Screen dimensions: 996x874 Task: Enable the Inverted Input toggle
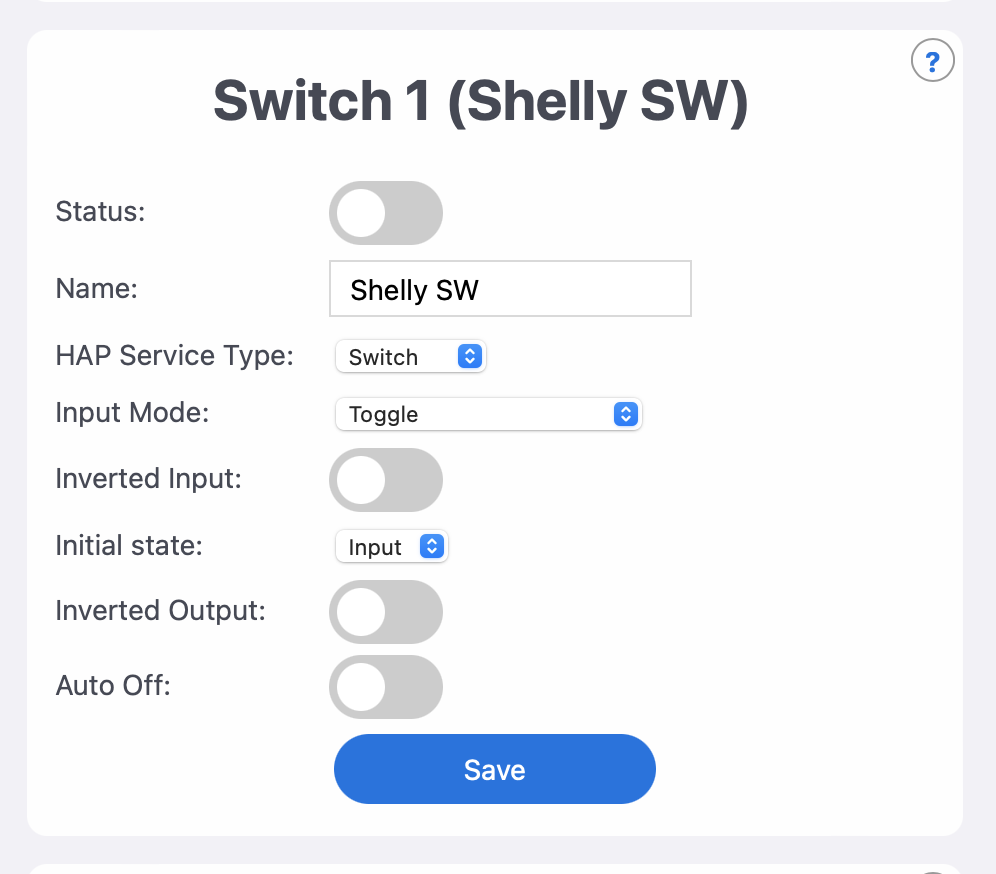385,480
